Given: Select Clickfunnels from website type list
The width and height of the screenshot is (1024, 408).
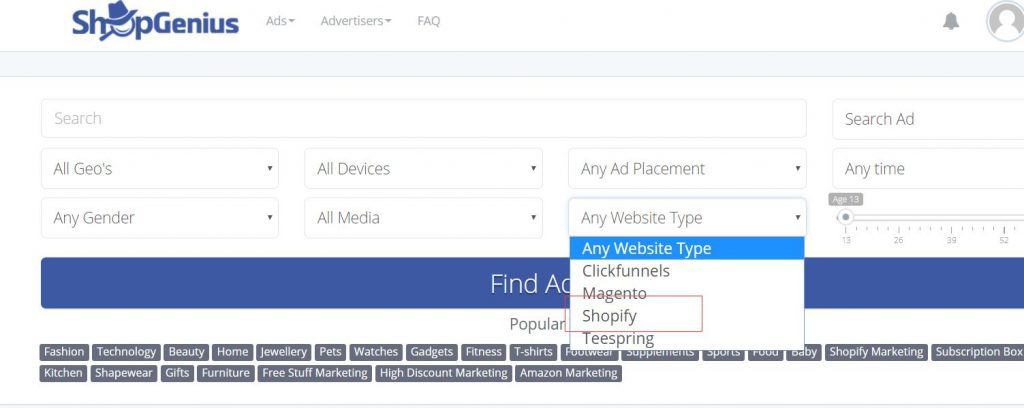Looking at the screenshot, I should click(x=626, y=271).
